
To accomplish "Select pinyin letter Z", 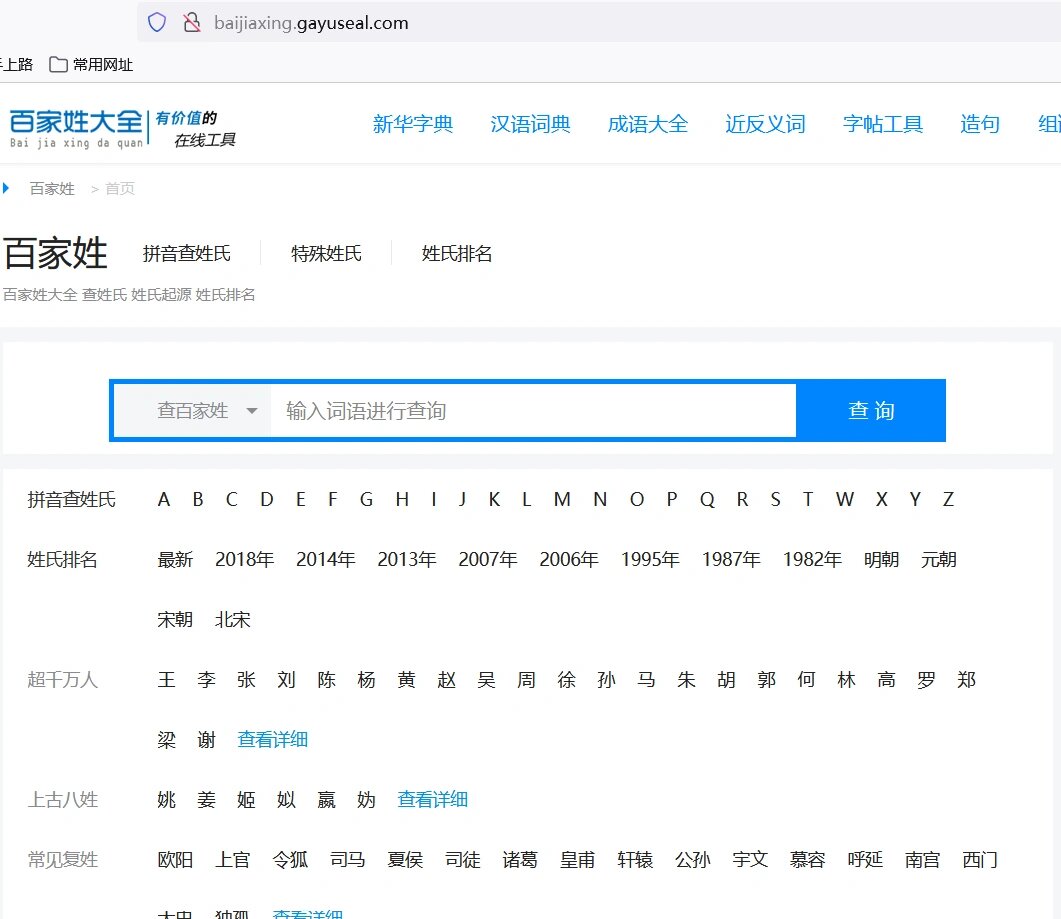I will pos(948,499).
